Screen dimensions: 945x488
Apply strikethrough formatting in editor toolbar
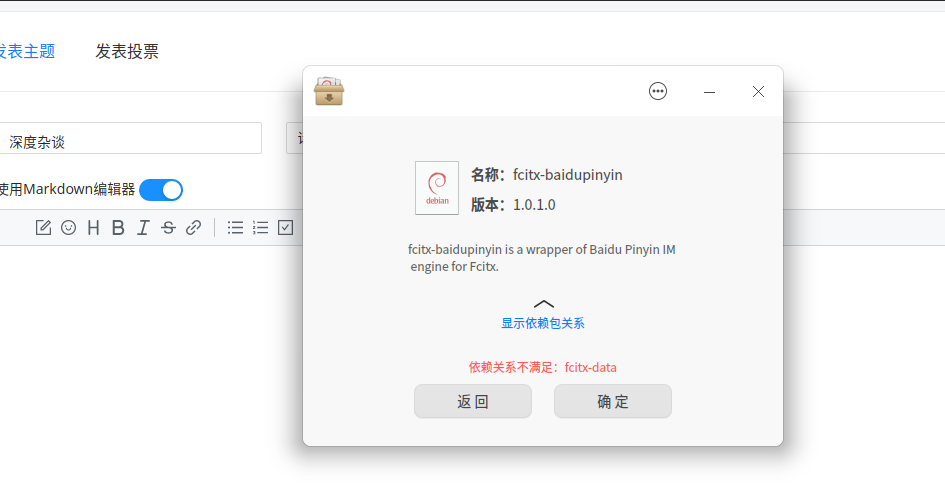click(168, 228)
